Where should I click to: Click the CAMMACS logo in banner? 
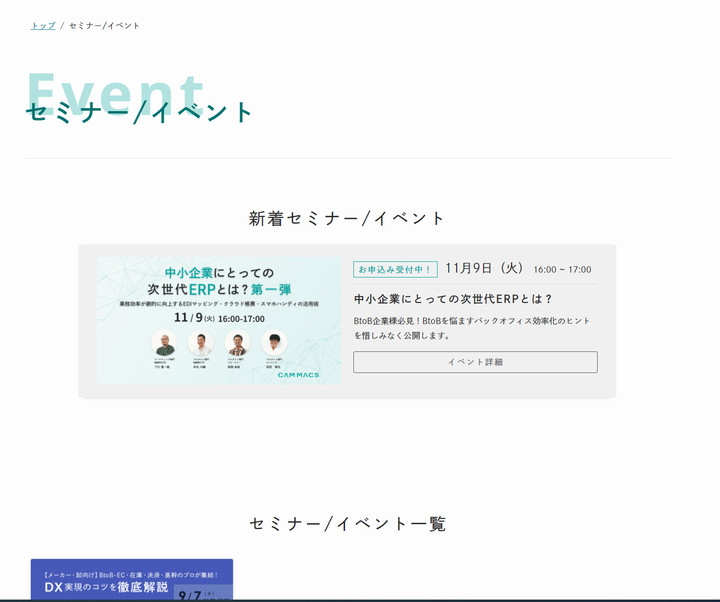(x=298, y=375)
